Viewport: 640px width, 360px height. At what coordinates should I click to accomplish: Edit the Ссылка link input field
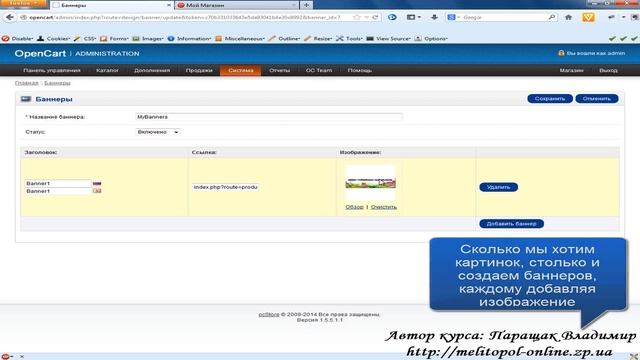click(225, 187)
